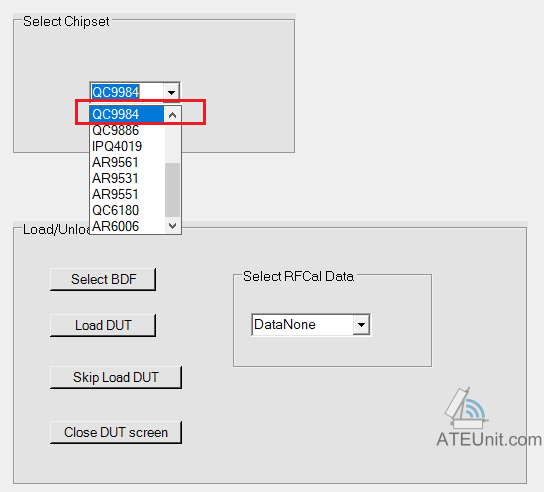
Task: Select QC9886 from the chipset list
Action: (x=127, y=130)
